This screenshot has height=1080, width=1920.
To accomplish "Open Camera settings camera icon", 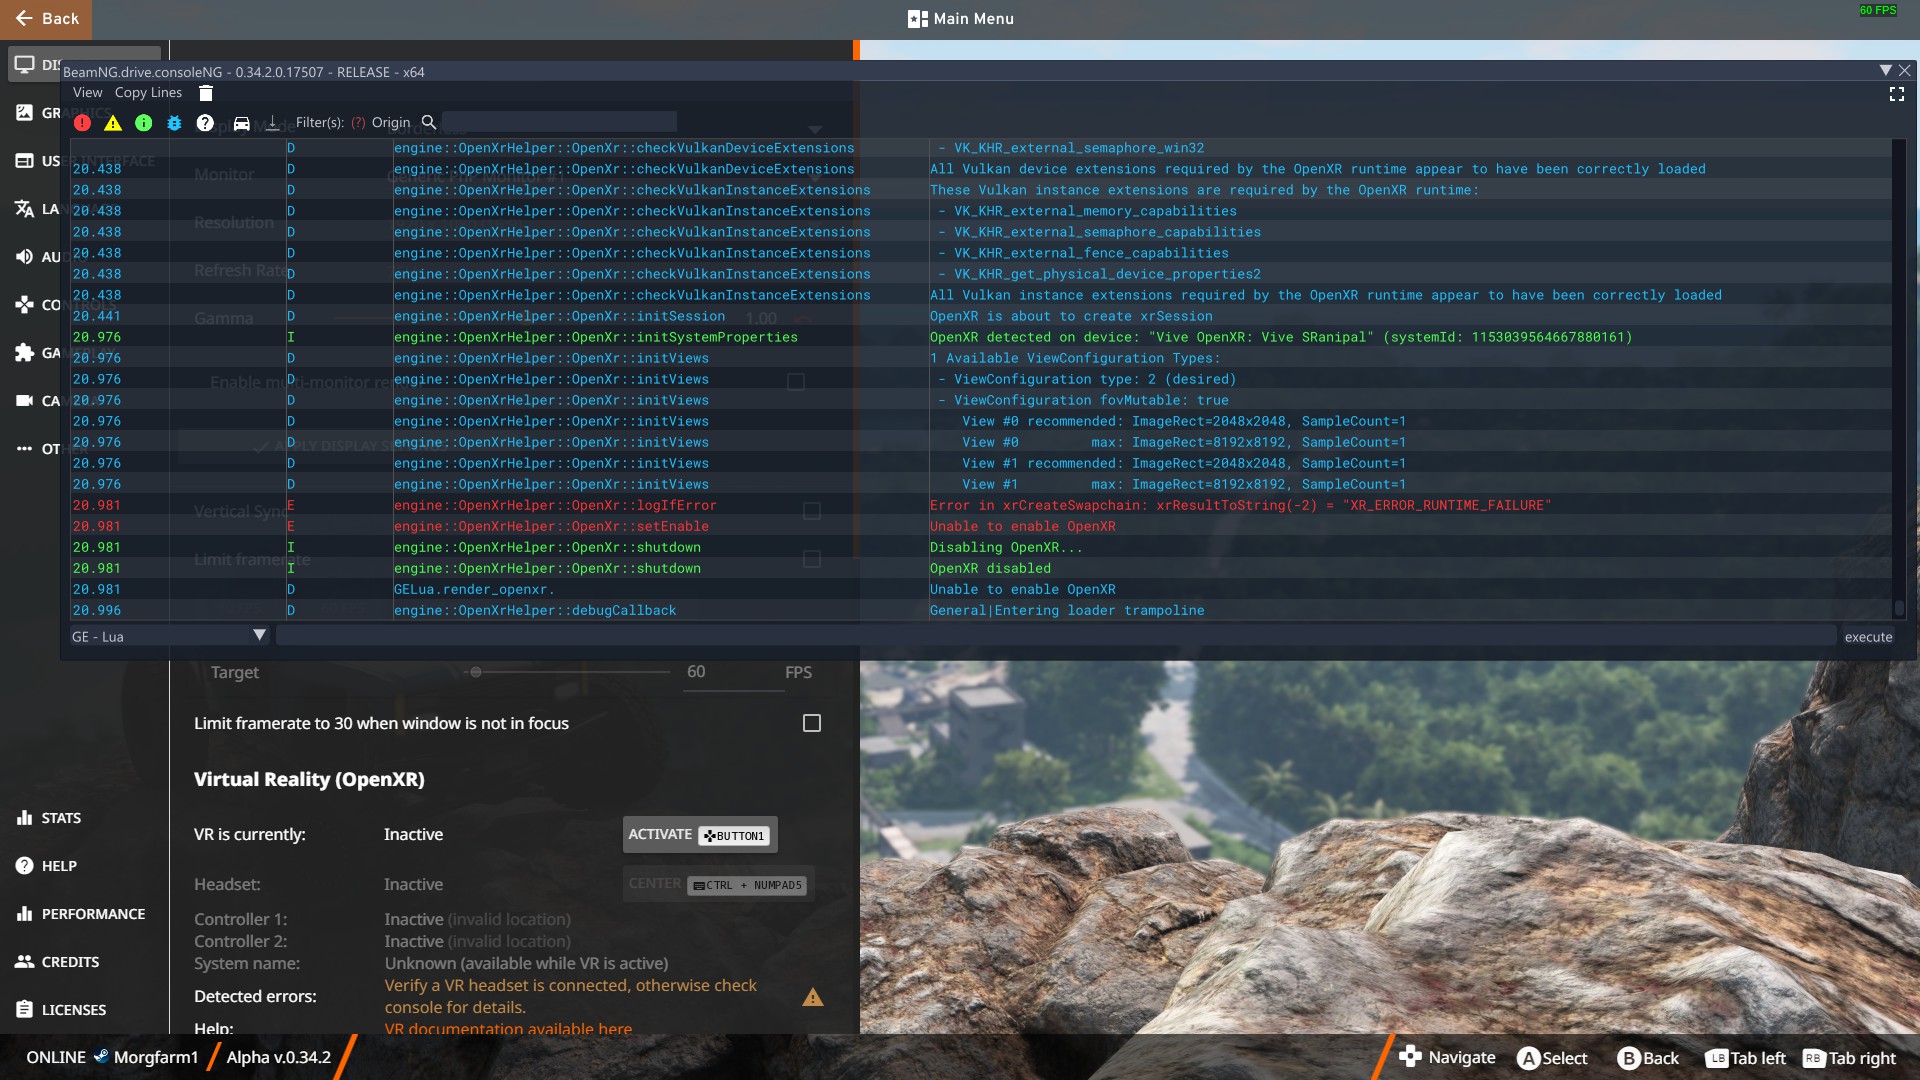I will pos(24,401).
